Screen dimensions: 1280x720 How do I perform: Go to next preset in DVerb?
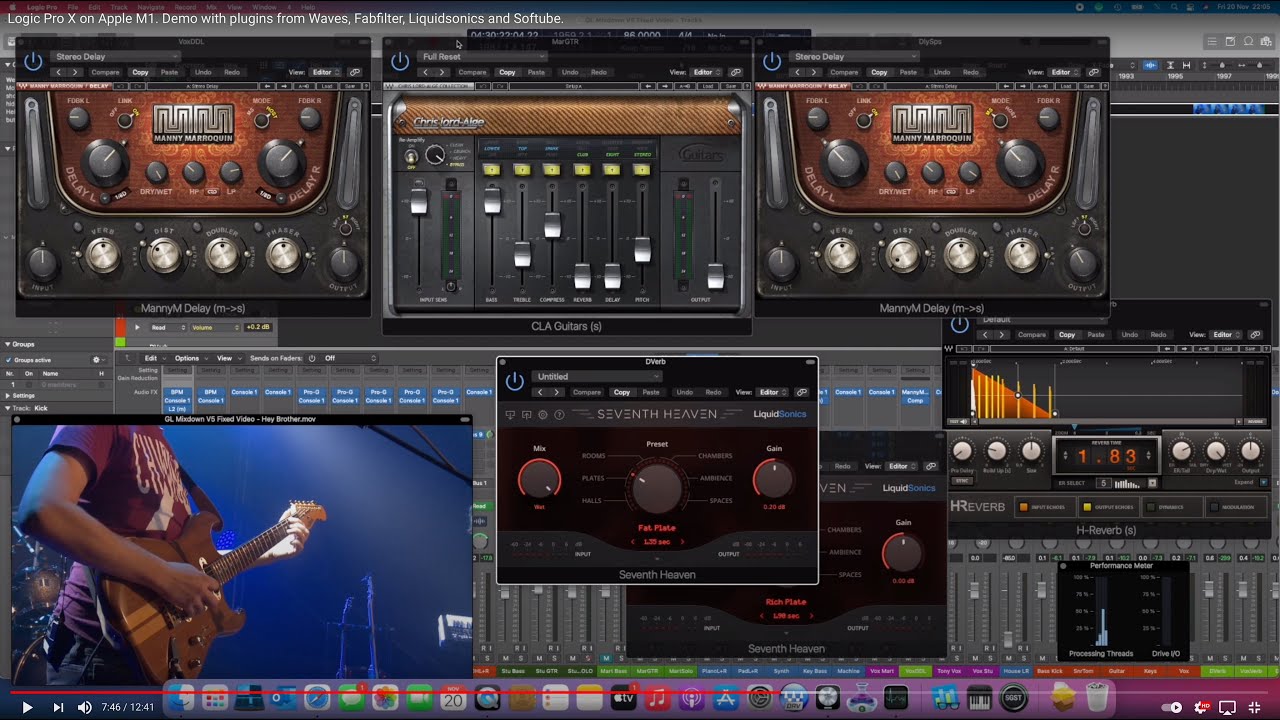(556, 392)
